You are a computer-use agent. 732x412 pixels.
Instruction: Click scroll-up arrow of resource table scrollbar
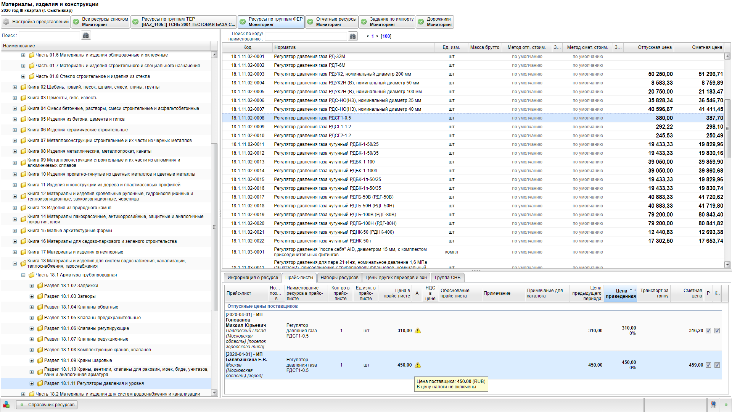727,56
